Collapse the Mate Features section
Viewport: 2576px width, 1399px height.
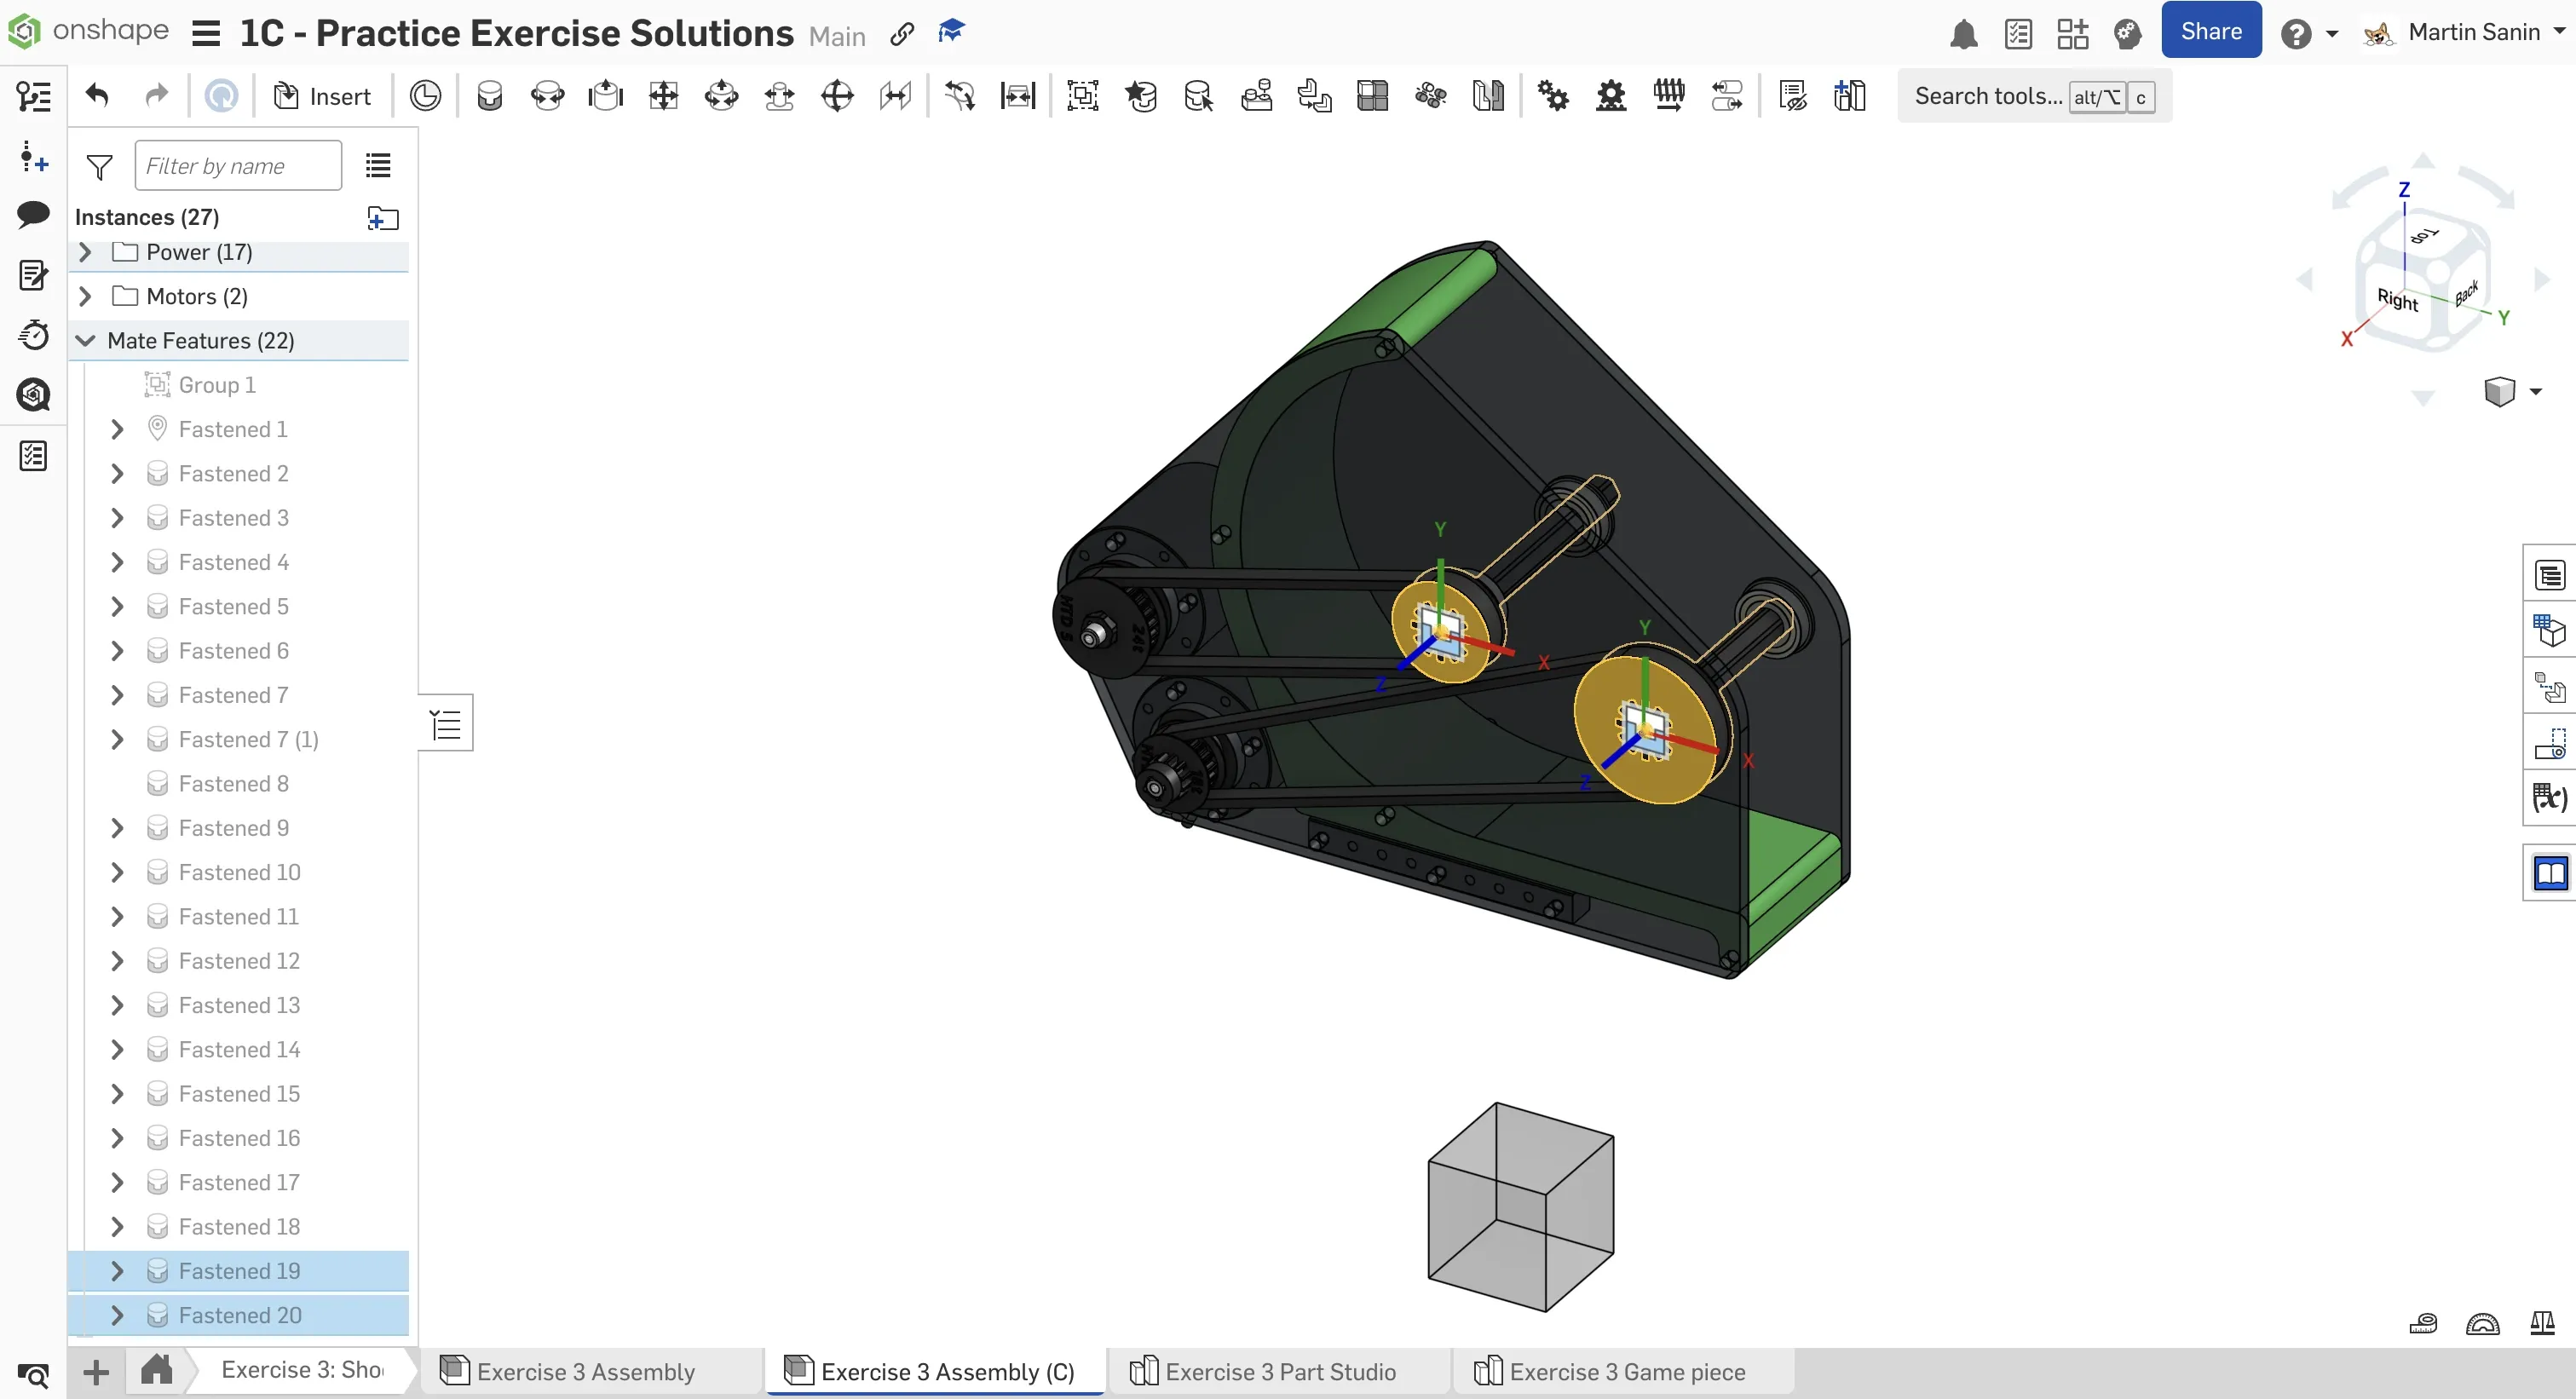(85, 341)
